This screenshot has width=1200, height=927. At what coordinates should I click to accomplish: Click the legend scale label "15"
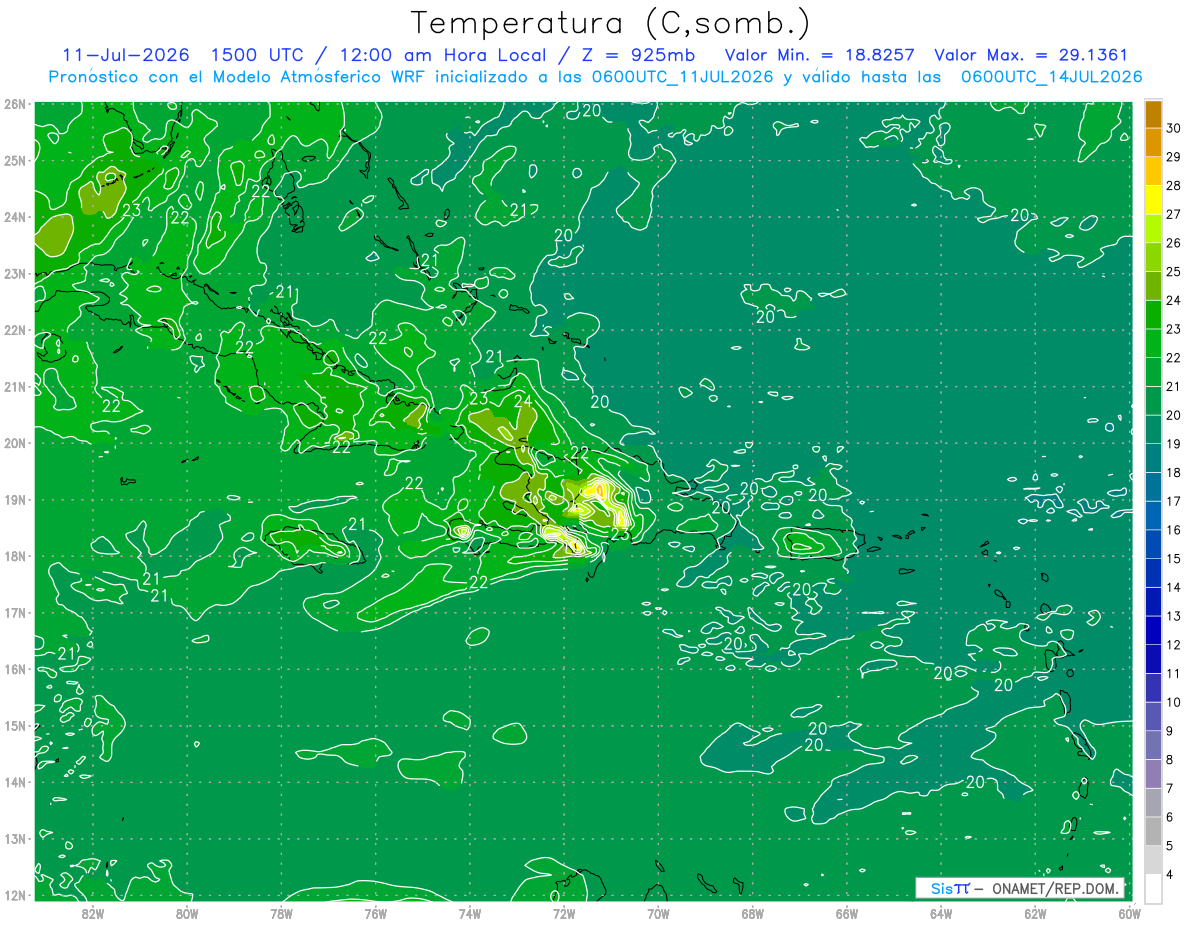(x=1173, y=558)
